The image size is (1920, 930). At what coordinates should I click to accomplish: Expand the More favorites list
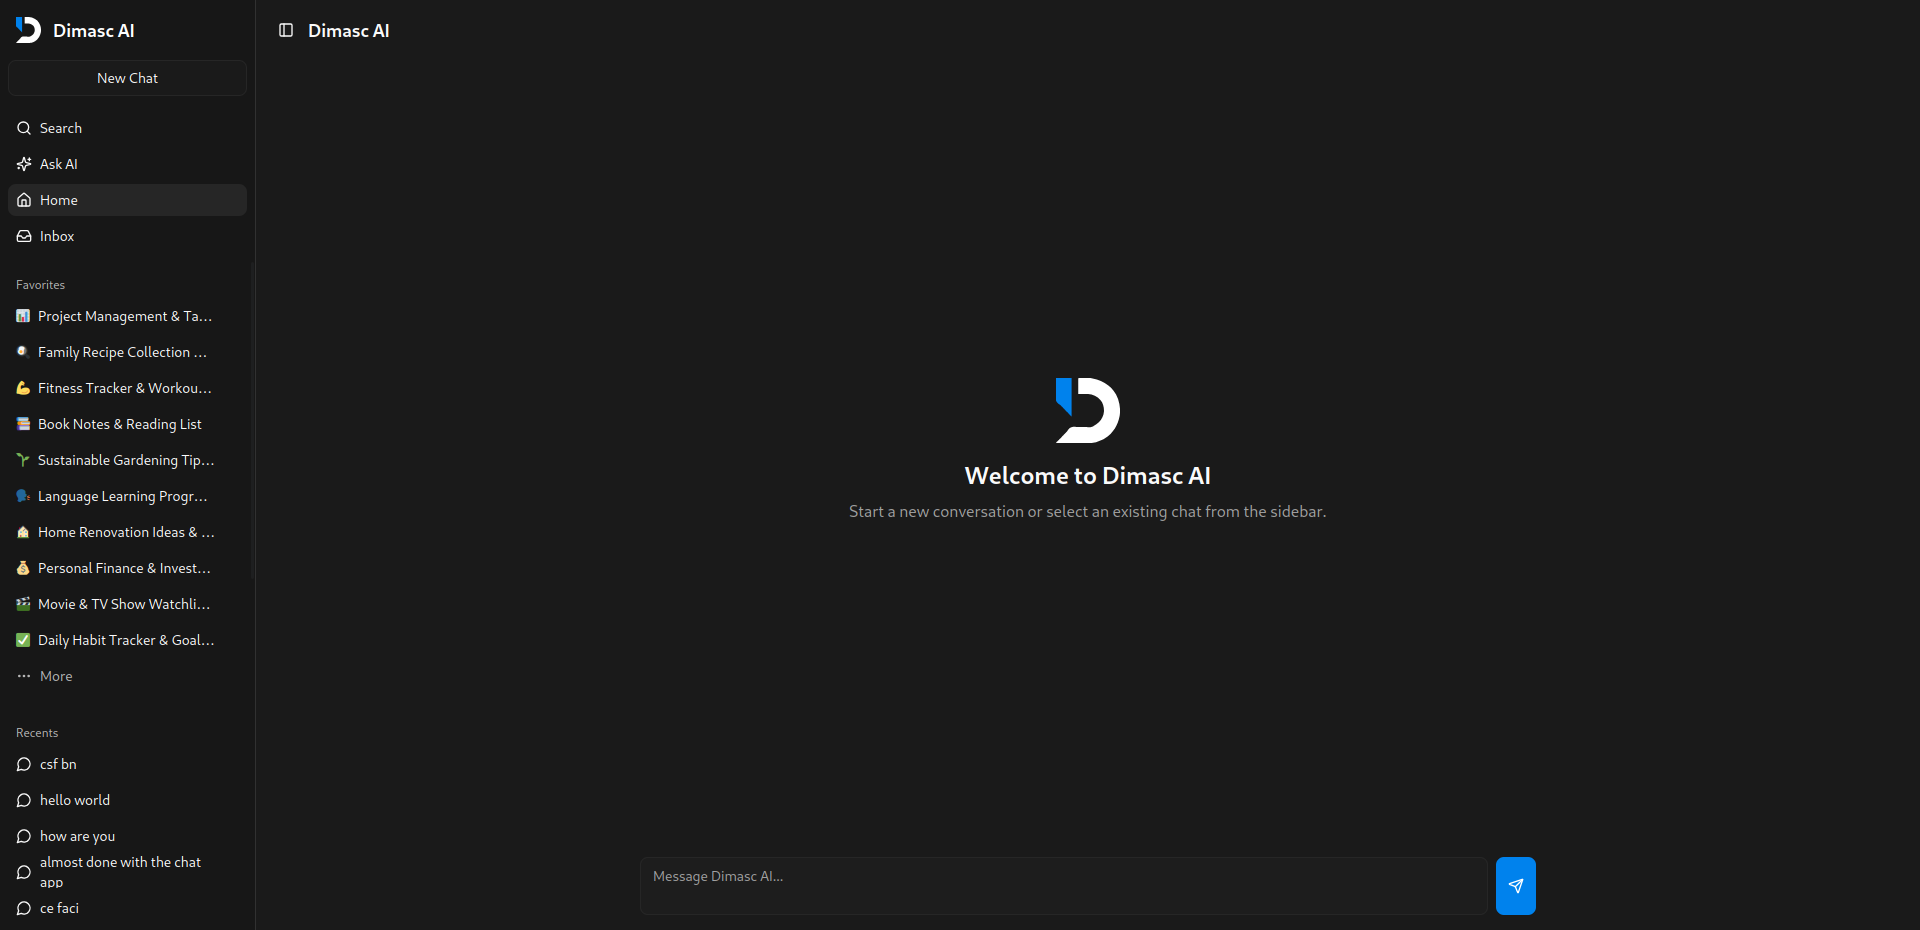pos(56,676)
